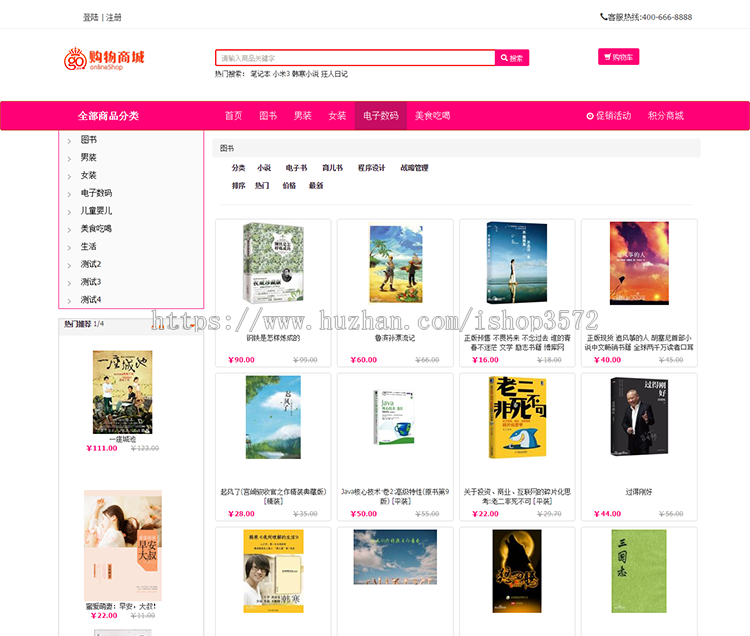Expand chevron beside 生活
This screenshot has height=636, width=750.
pyautogui.click(x=69, y=247)
